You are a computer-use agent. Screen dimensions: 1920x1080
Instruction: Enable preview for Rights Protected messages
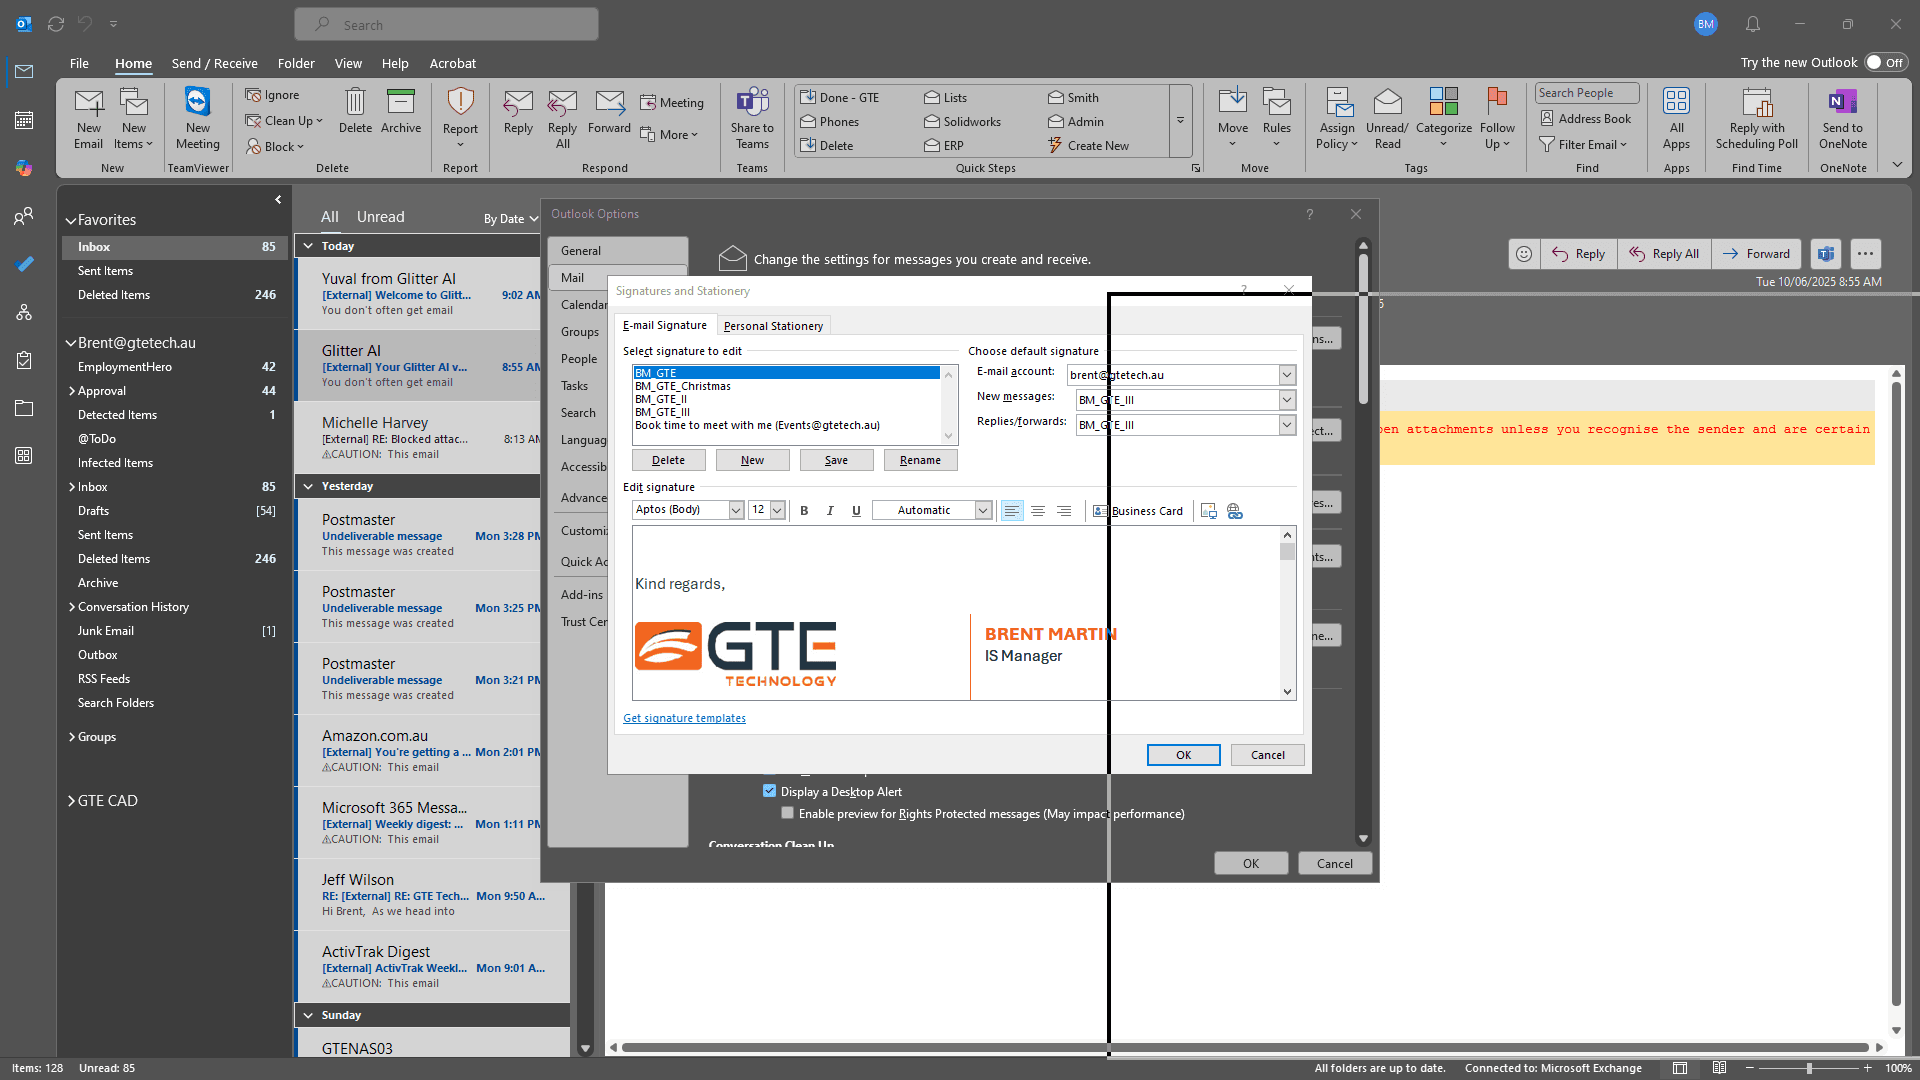click(788, 813)
